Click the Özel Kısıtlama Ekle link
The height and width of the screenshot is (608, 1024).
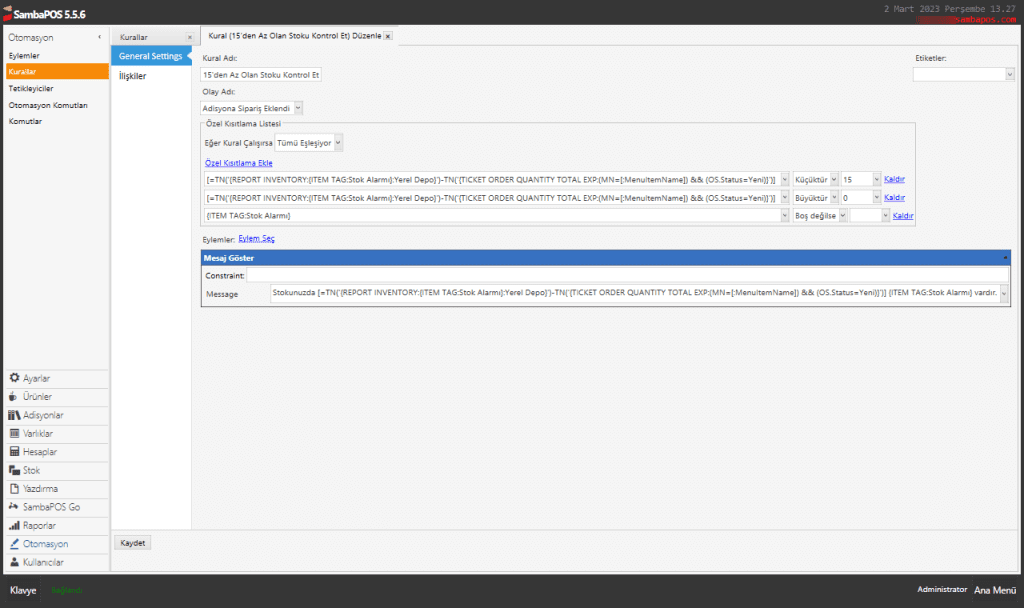tap(238, 163)
